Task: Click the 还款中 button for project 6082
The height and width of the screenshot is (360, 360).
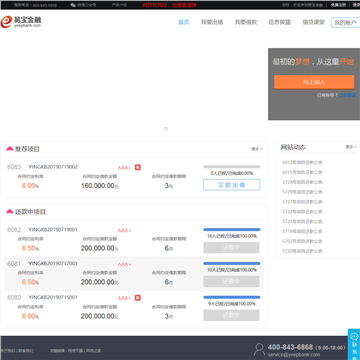Action: [231, 248]
